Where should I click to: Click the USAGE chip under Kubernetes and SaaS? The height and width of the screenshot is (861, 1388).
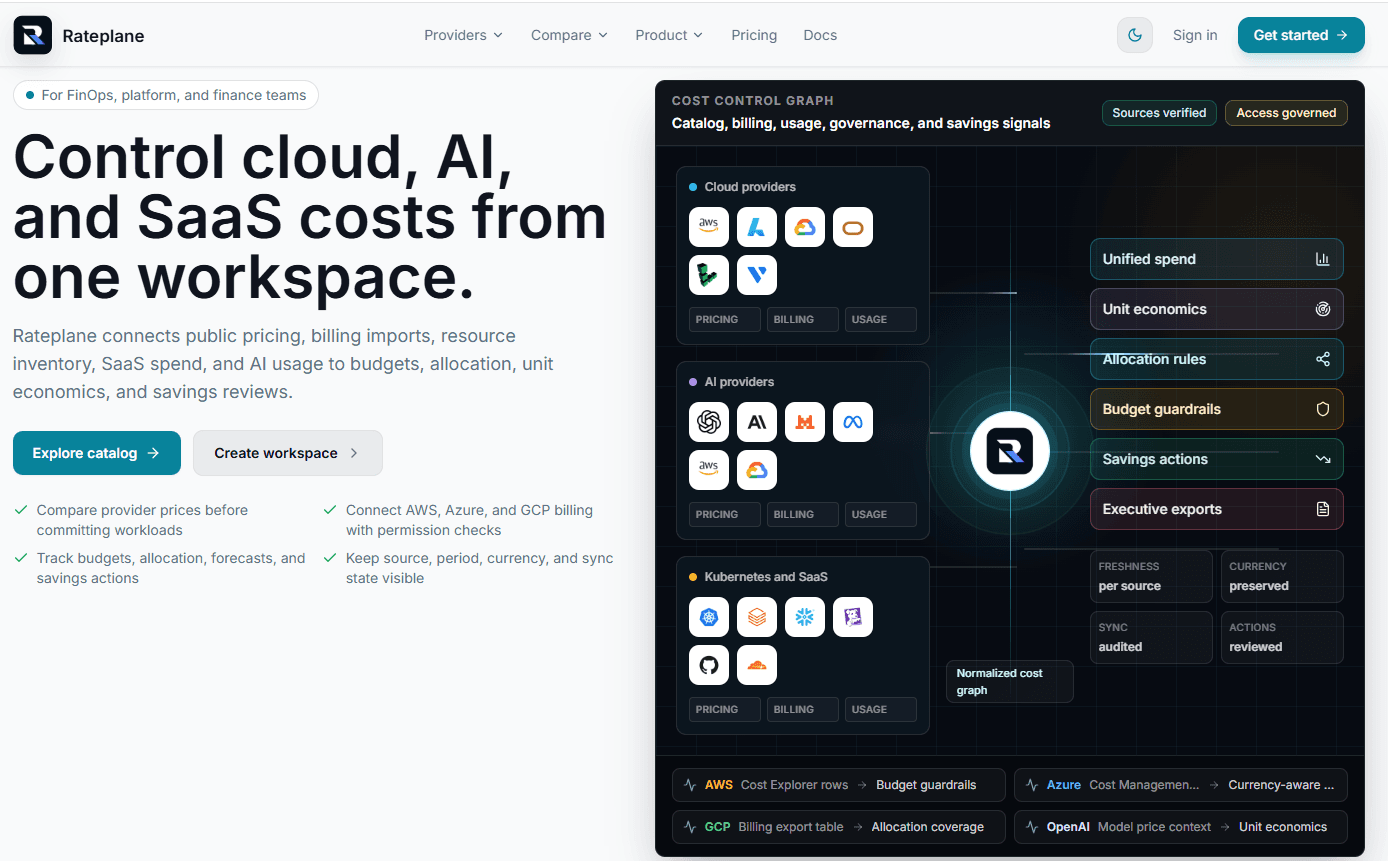tap(881, 709)
